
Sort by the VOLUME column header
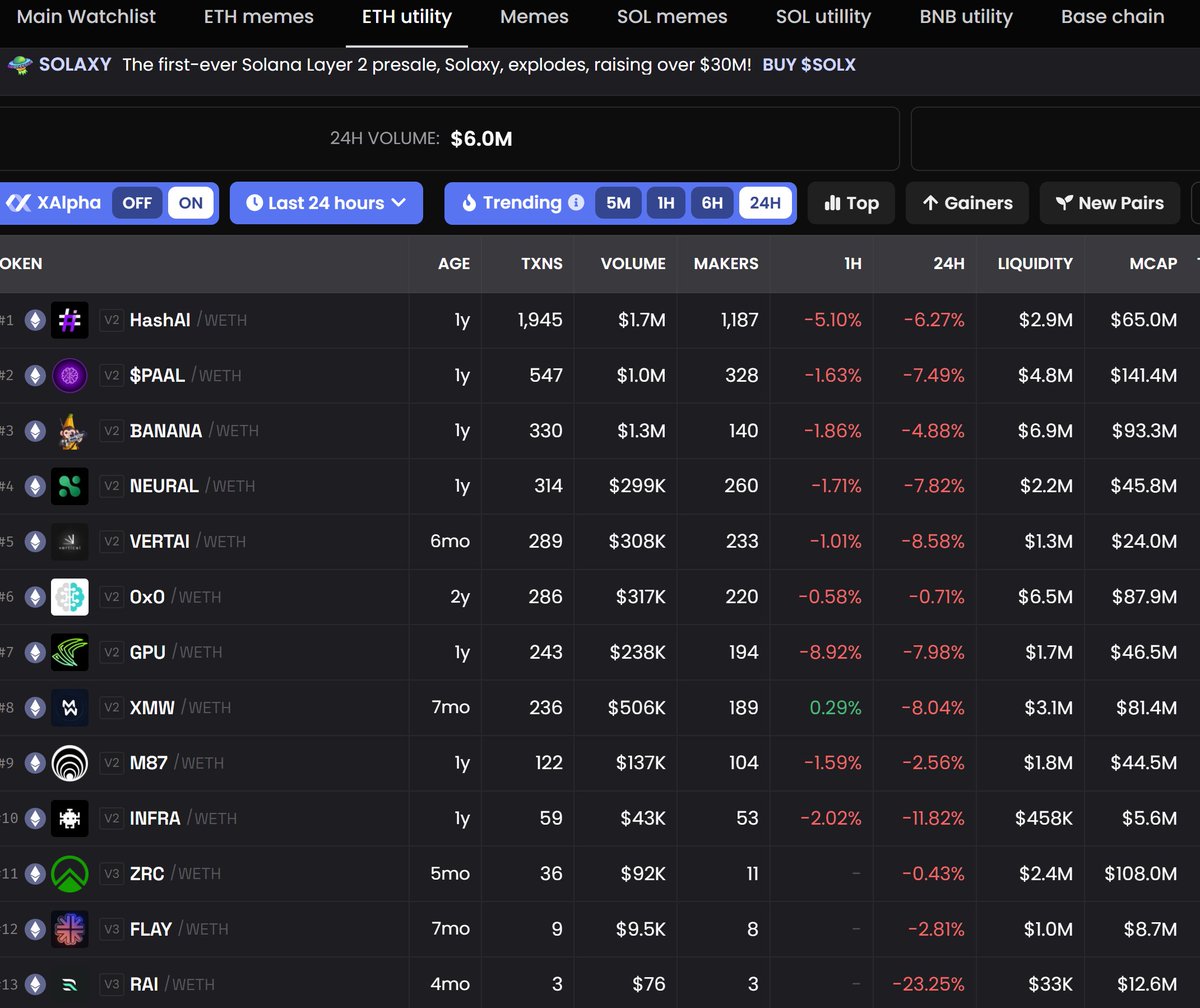click(x=633, y=264)
